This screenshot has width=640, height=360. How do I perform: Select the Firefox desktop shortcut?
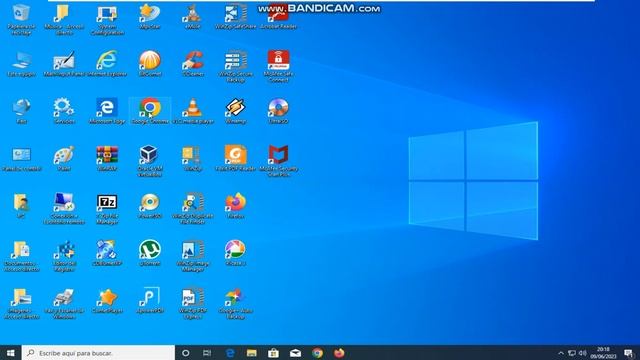[236, 206]
